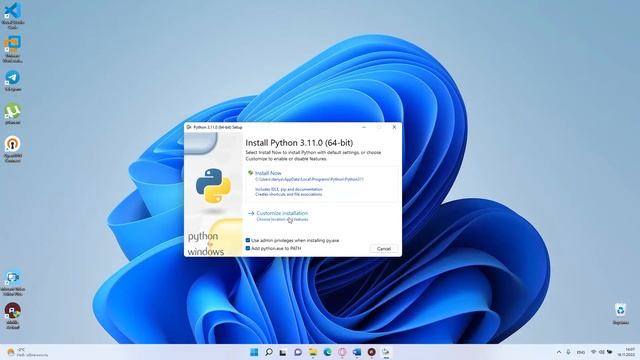
Task: Open the dark red circular taskbar app
Action: 371,352
